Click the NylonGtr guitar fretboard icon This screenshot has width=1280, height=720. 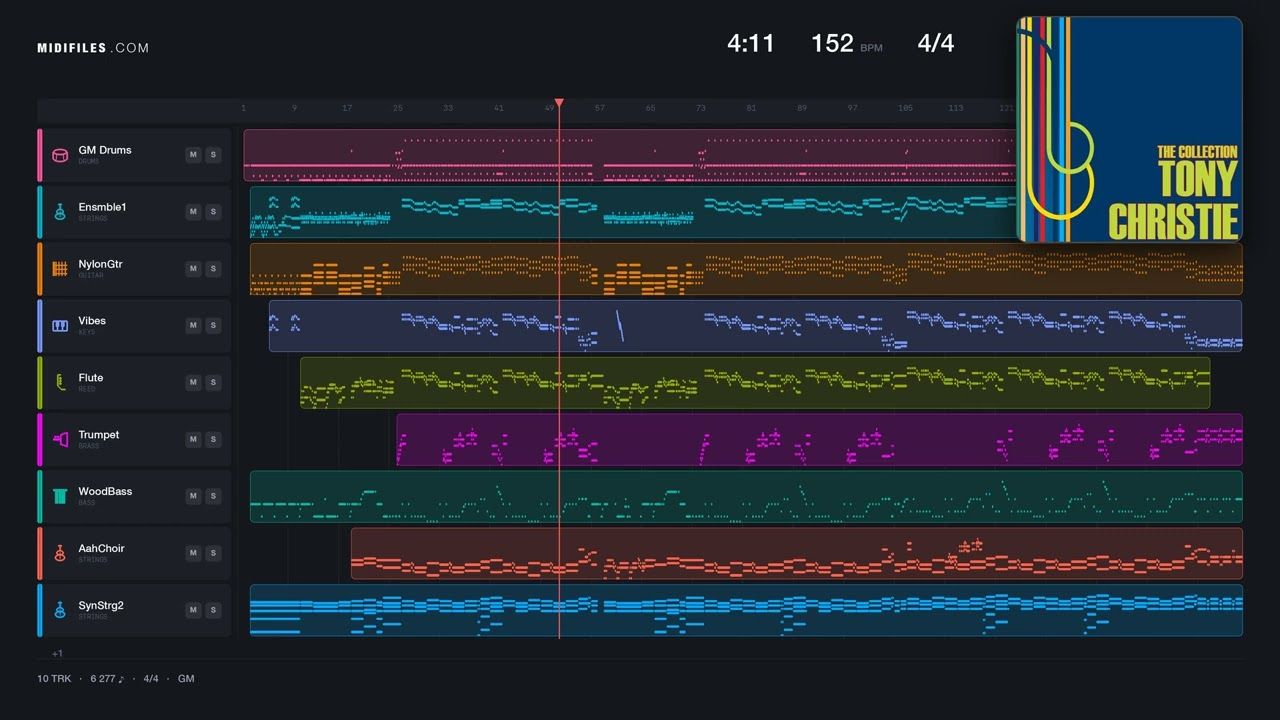click(60, 269)
